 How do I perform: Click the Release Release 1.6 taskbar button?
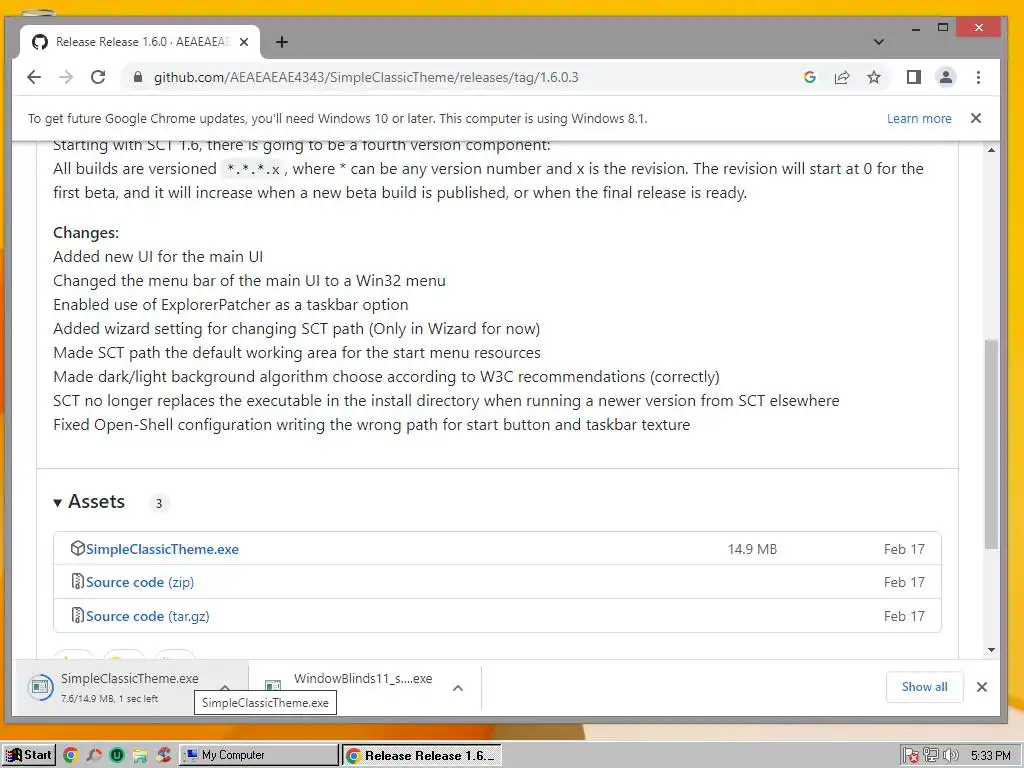422,756
